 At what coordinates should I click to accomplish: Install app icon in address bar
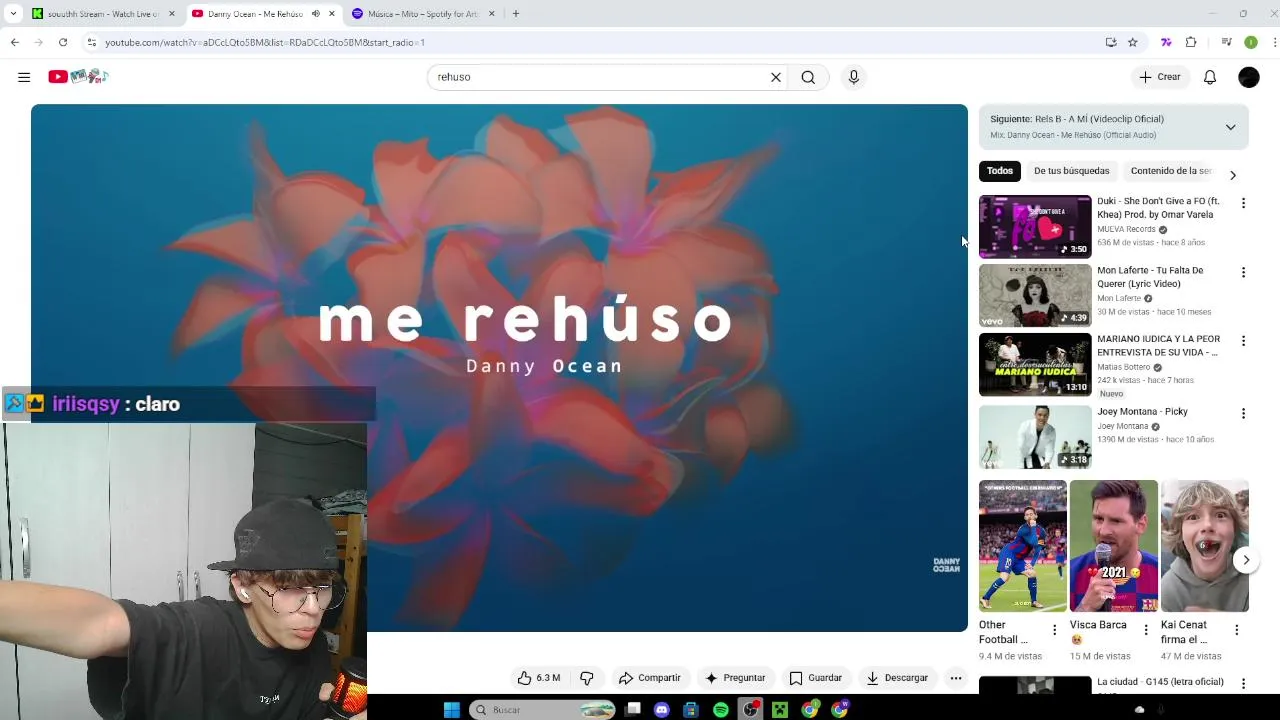[x=1111, y=42]
